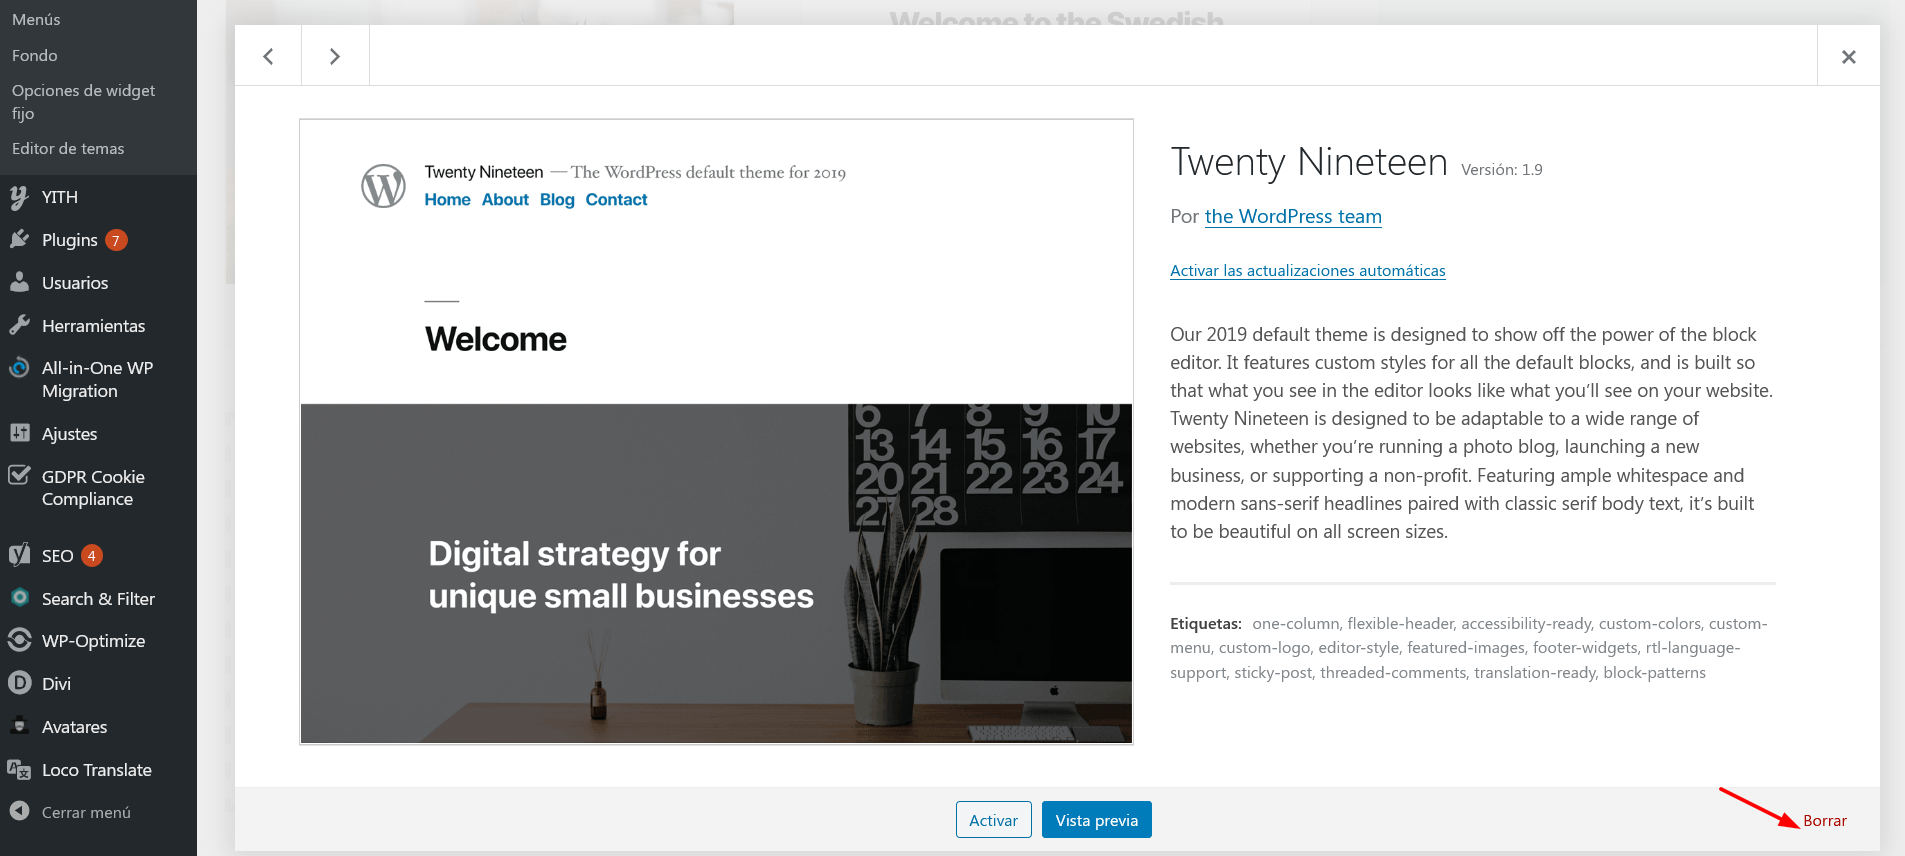Open the Loco Translate menu label
This screenshot has height=856, width=1905.
97,770
